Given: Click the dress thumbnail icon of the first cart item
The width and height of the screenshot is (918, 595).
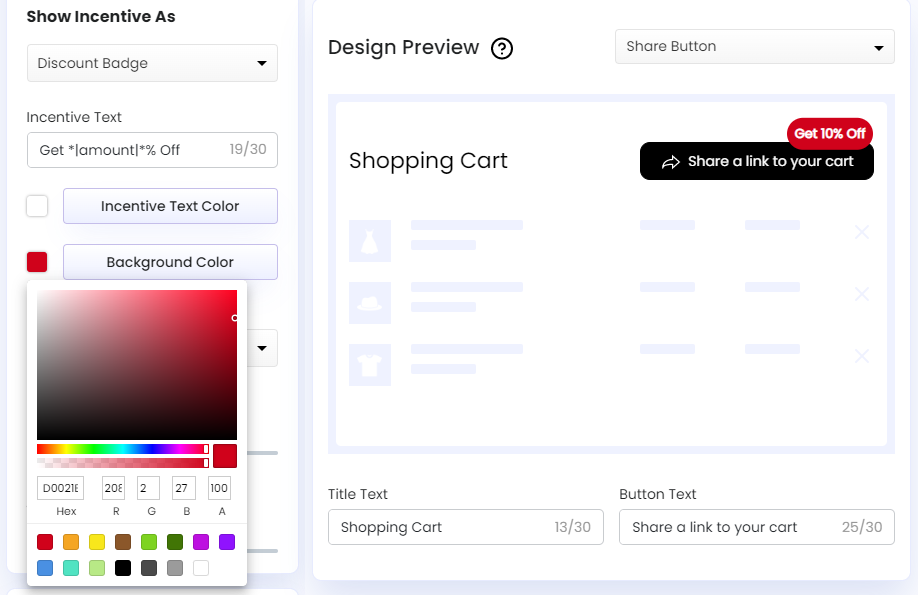Looking at the screenshot, I should [370, 241].
